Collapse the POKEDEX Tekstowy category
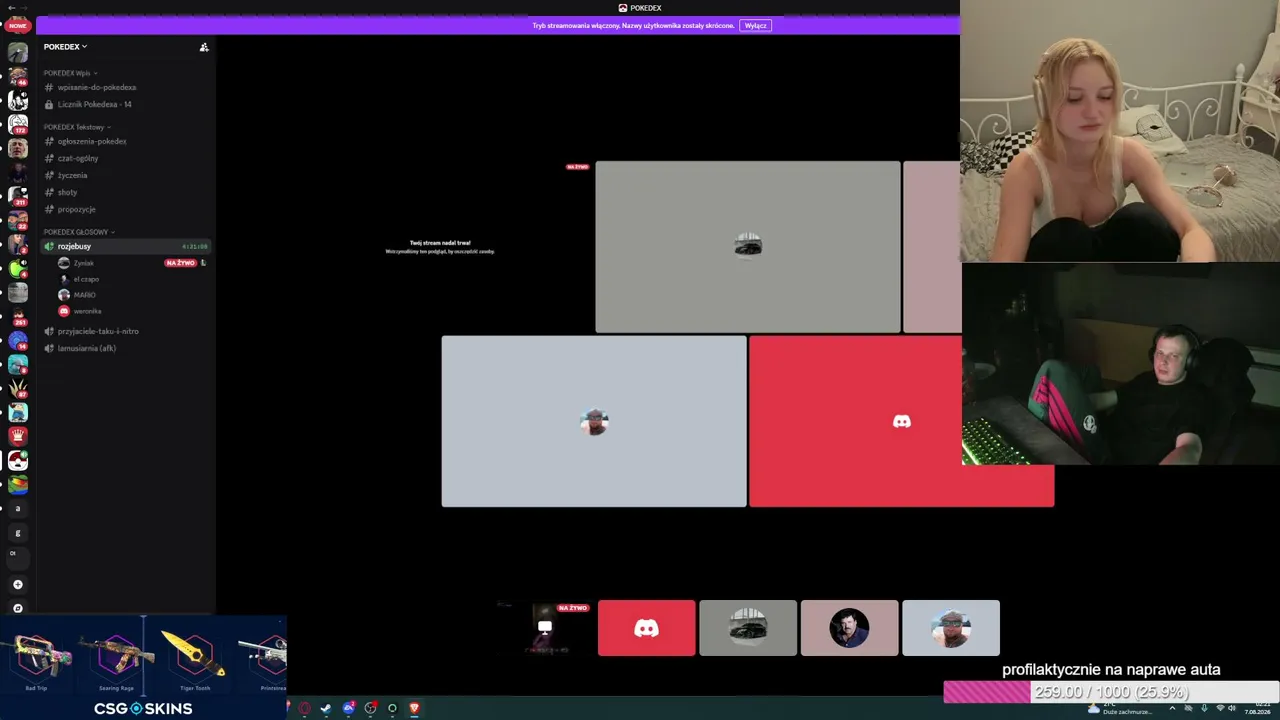This screenshot has height=720, width=1280. tap(77, 127)
